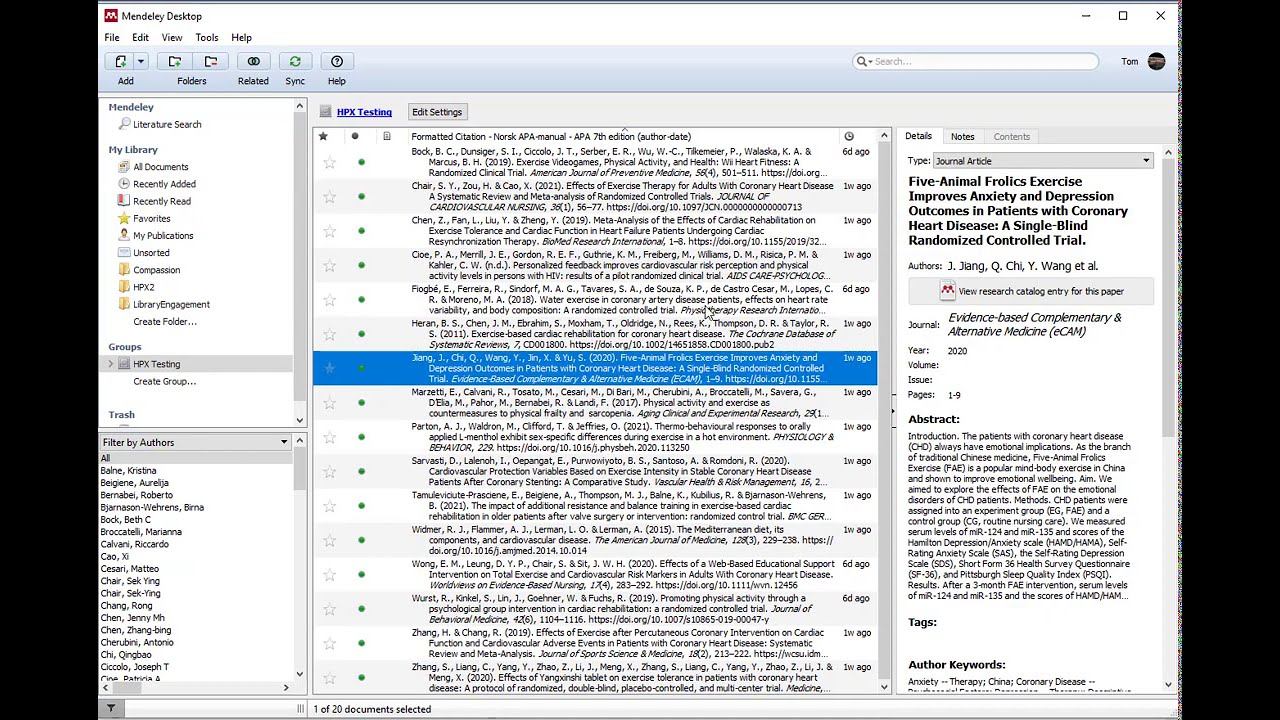Viewport: 1280px width, 720px height.
Task: Click the Add document icon
Action: tap(121, 61)
